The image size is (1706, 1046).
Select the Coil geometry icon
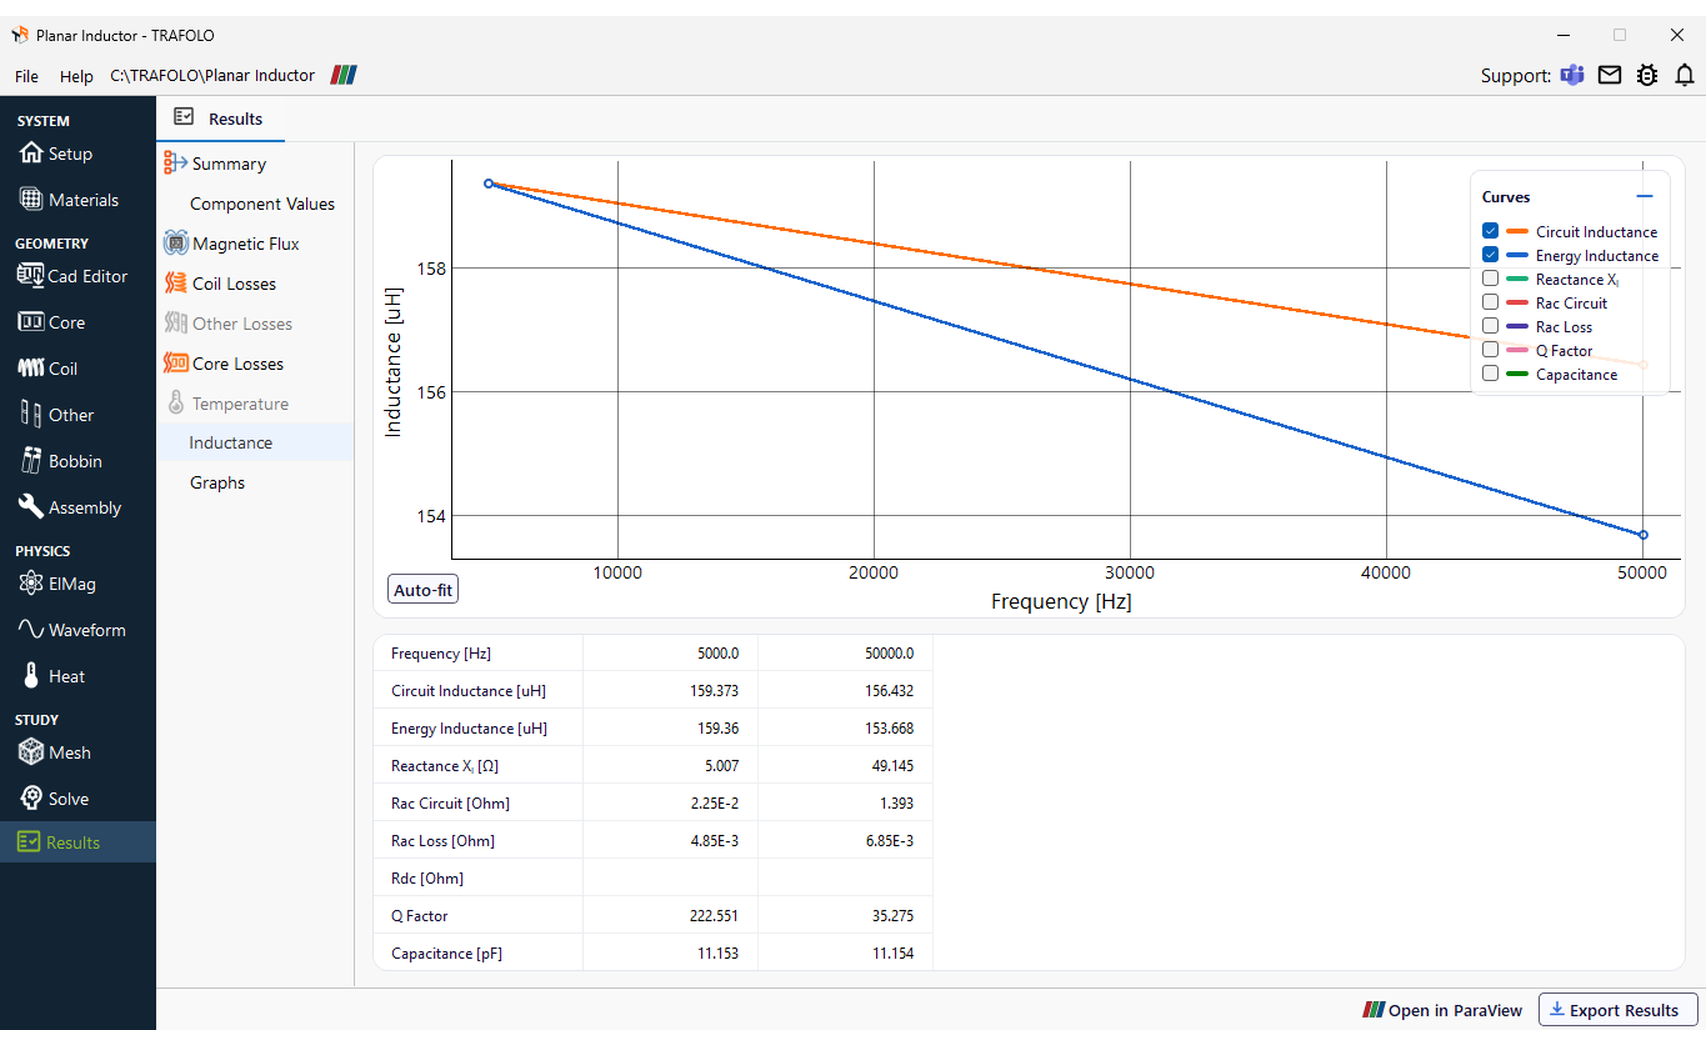coord(31,368)
